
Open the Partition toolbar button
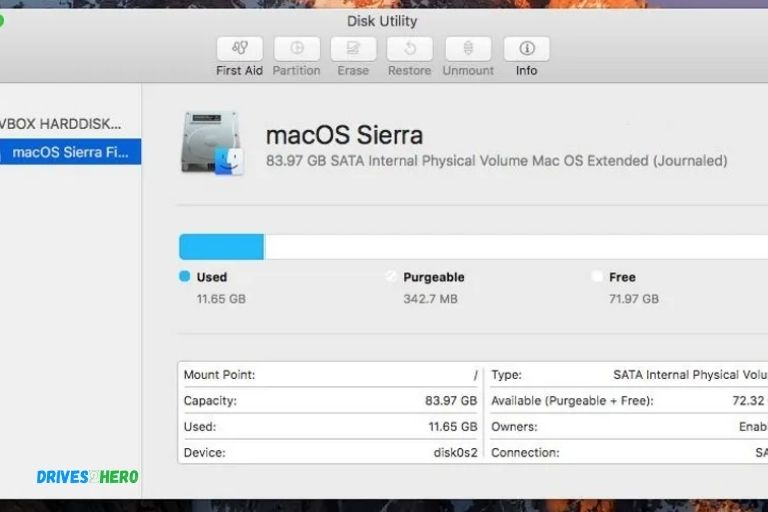pyautogui.click(x=296, y=49)
